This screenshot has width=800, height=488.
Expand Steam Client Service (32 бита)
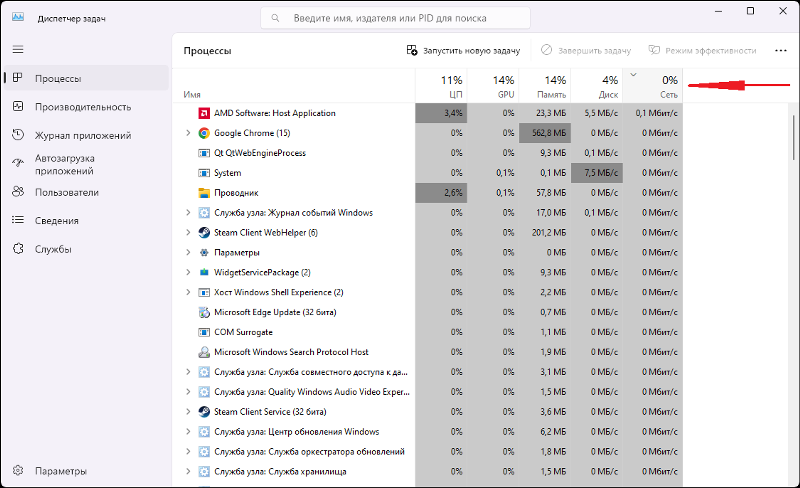pyautogui.click(x=188, y=411)
